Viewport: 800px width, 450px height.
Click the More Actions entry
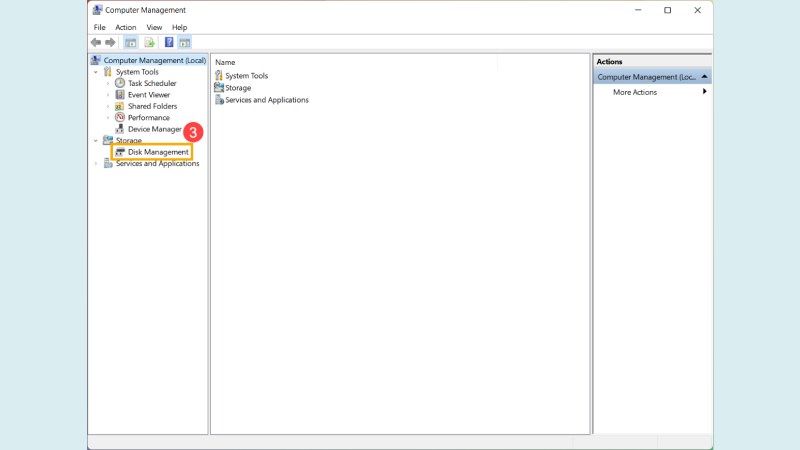tap(635, 92)
